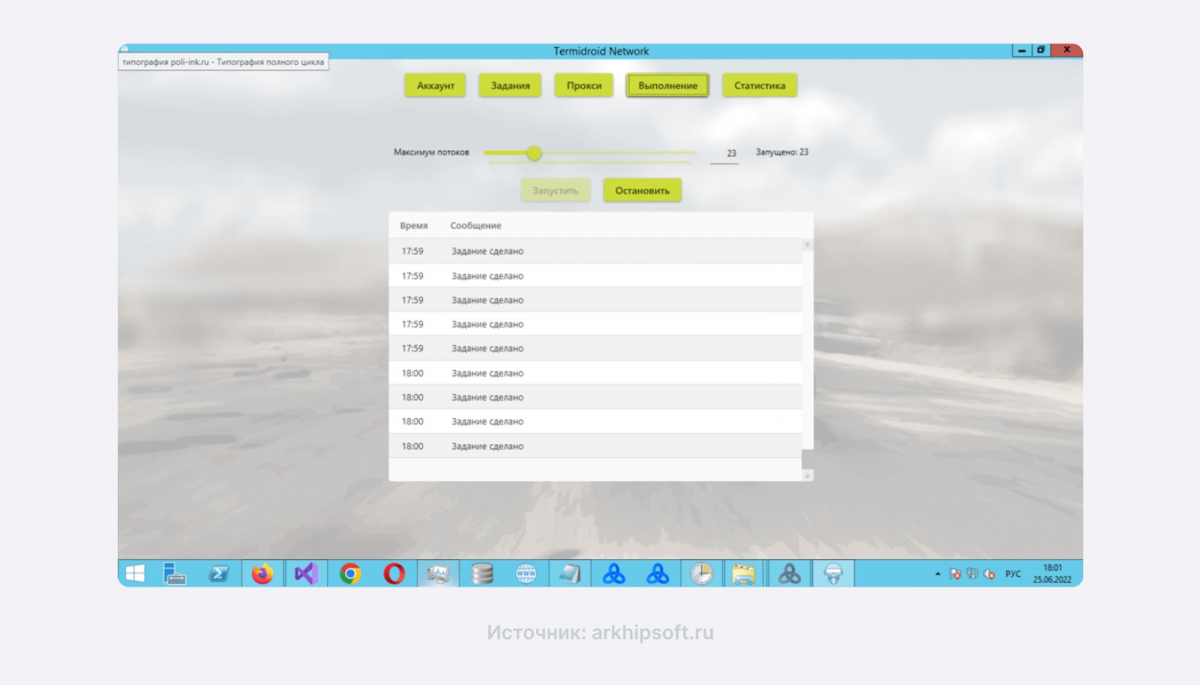Click the thread count field showing 23
Viewport: 1200px width, 685px height.
(725, 154)
